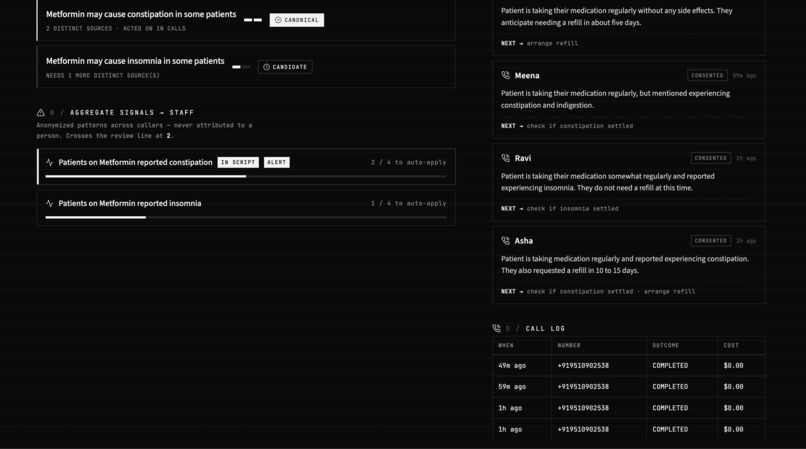This screenshot has height=449, width=806.
Task: Click the pulse icon beside reported constipation
Action: [49, 162]
